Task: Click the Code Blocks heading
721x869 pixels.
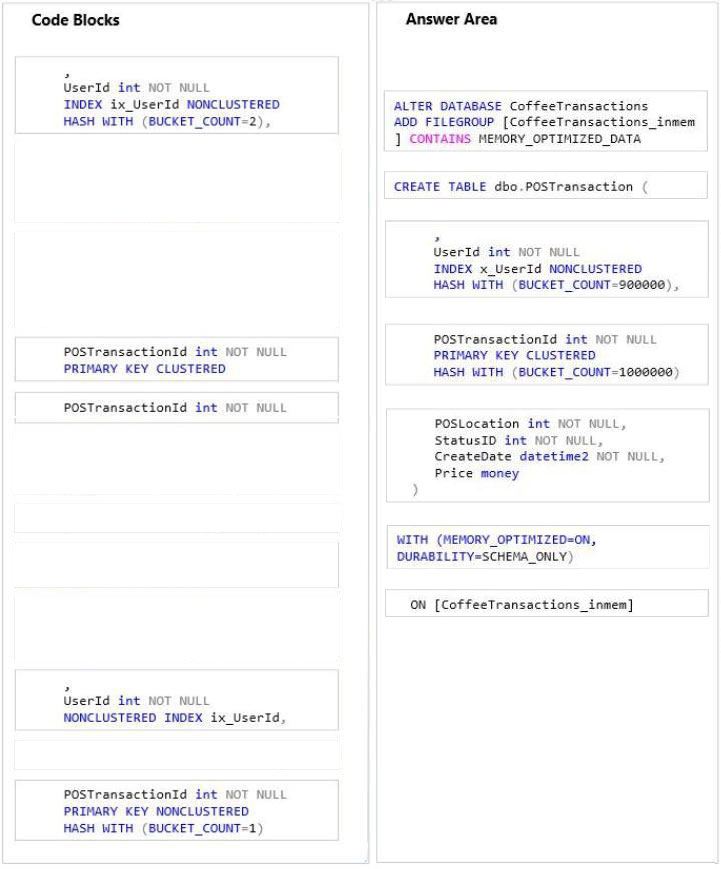Action: point(75,20)
